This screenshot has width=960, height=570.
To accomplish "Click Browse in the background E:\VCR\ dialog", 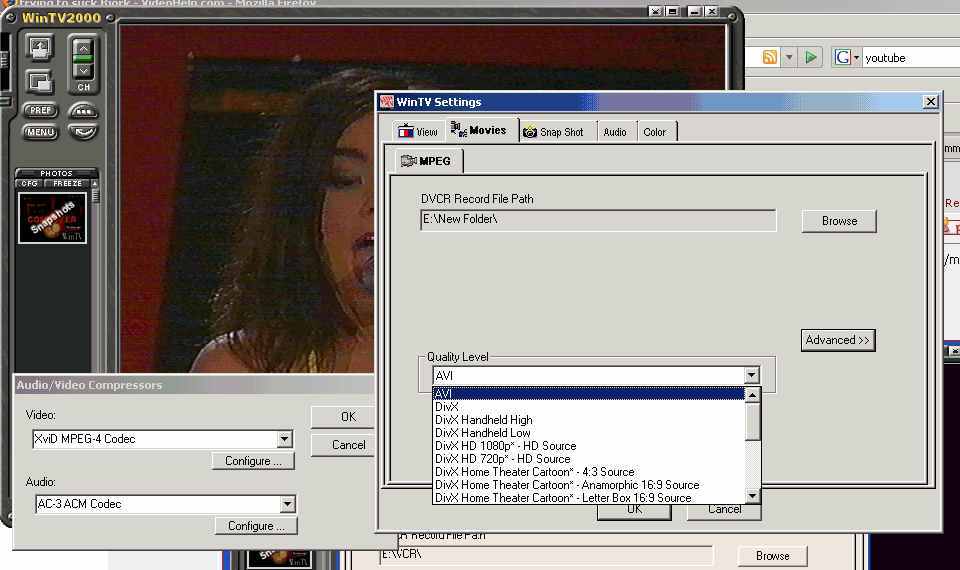I will pos(772,556).
